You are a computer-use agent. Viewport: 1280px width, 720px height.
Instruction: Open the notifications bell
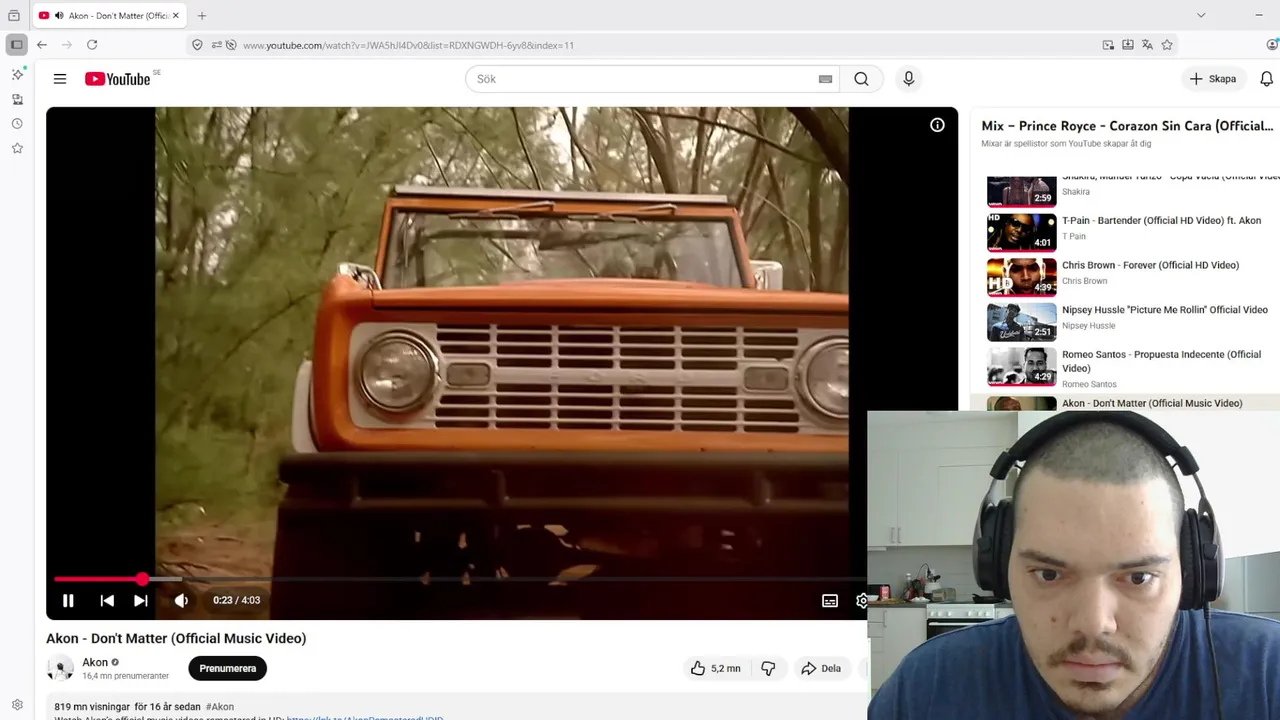1266,79
